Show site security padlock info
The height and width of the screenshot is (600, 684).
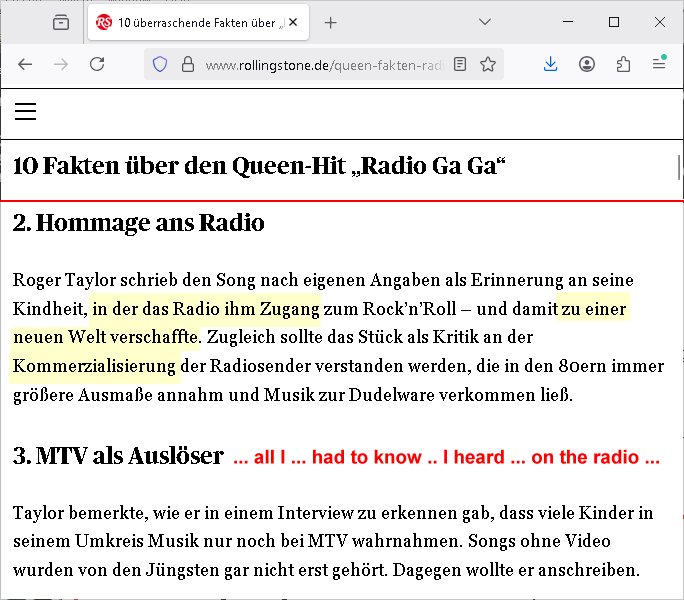pos(186,64)
